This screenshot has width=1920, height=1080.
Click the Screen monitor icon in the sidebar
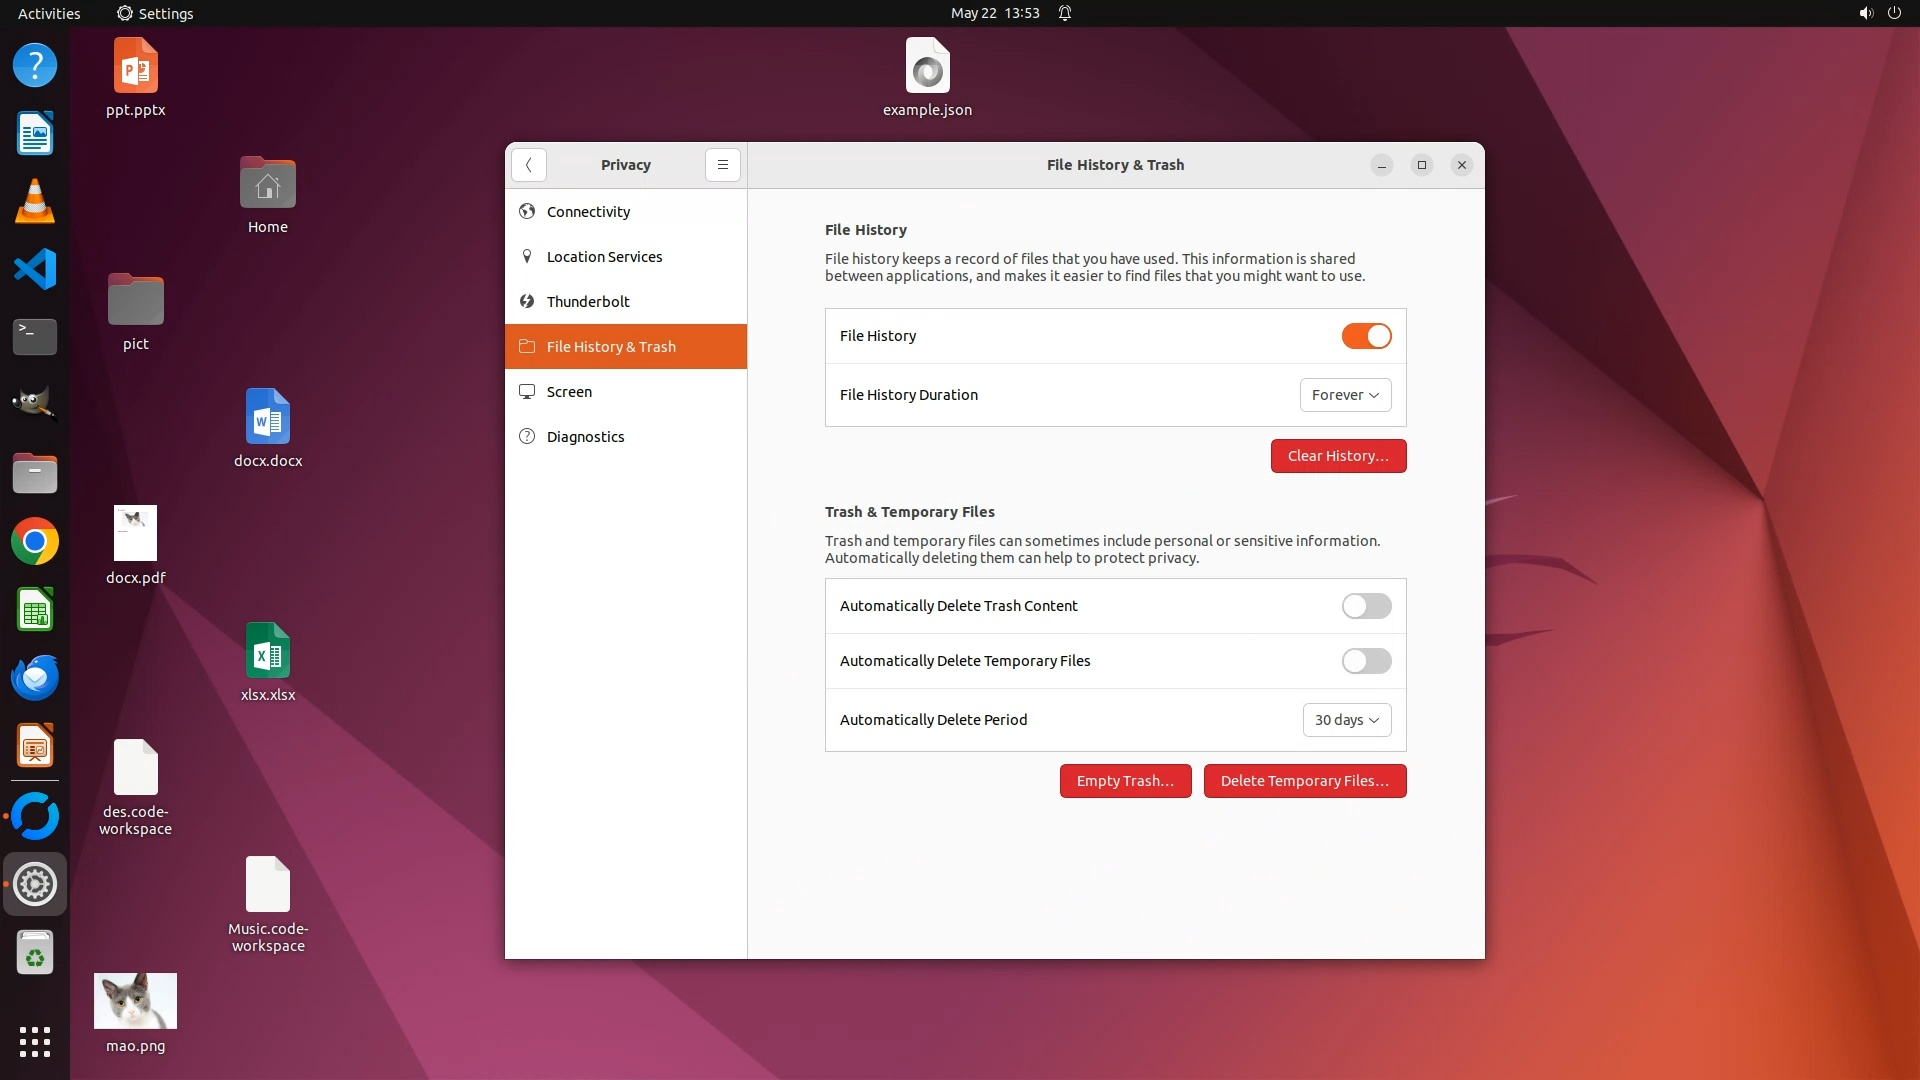tap(527, 391)
